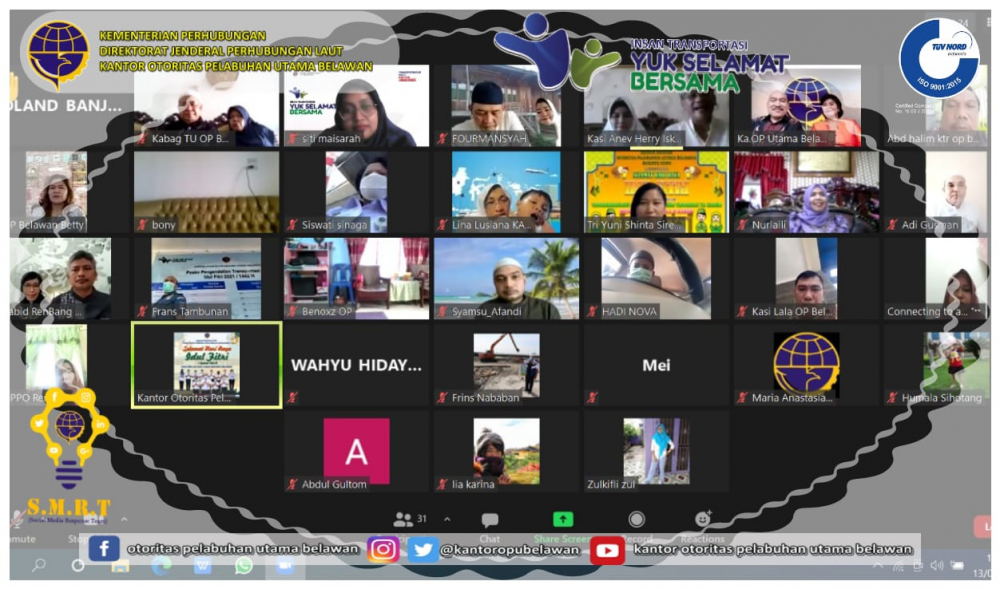This screenshot has width=1000, height=589.
Task: Click the 'Connecting to a...' participant tile
Action: (x=936, y=279)
